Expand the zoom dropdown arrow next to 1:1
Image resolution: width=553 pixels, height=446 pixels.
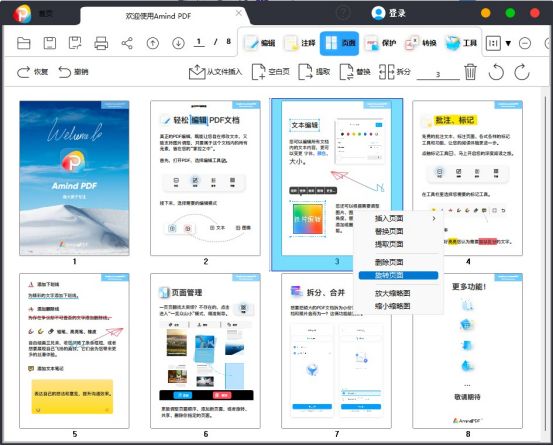point(508,43)
